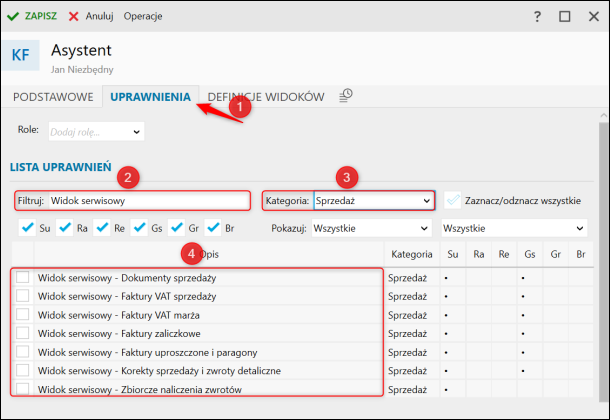Toggle the Re filter checkbox
Screen dimensions: 610x420
point(102,228)
